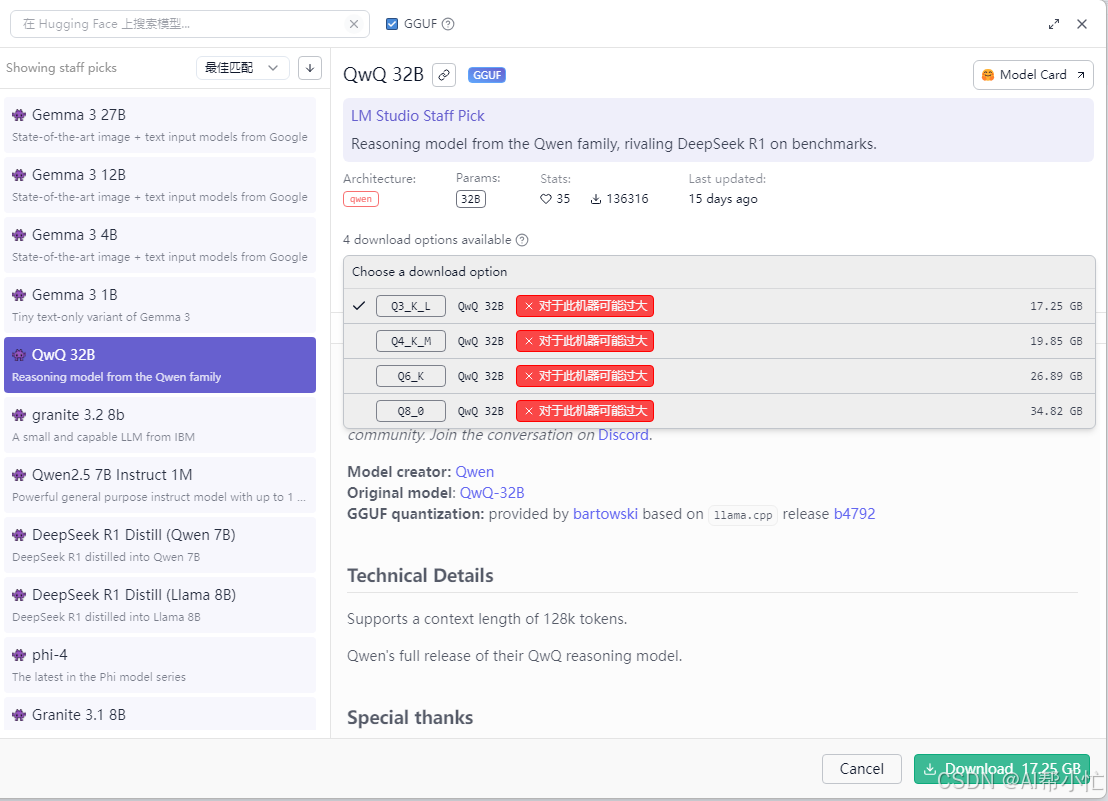
Task: Click DeepSeek R1 Distill (Llama 8B) icon
Action: [x=19, y=595]
